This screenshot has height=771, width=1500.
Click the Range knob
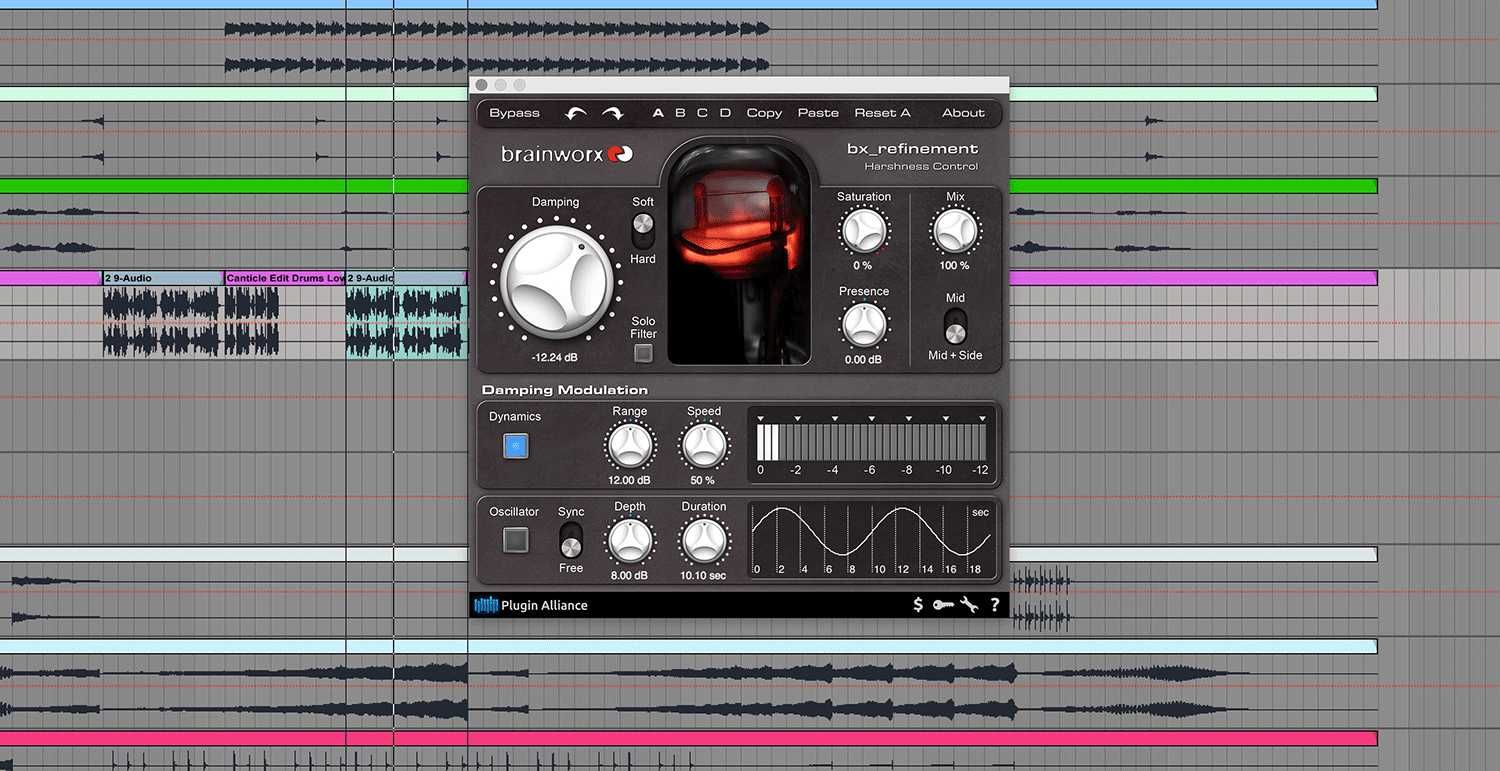click(630, 446)
